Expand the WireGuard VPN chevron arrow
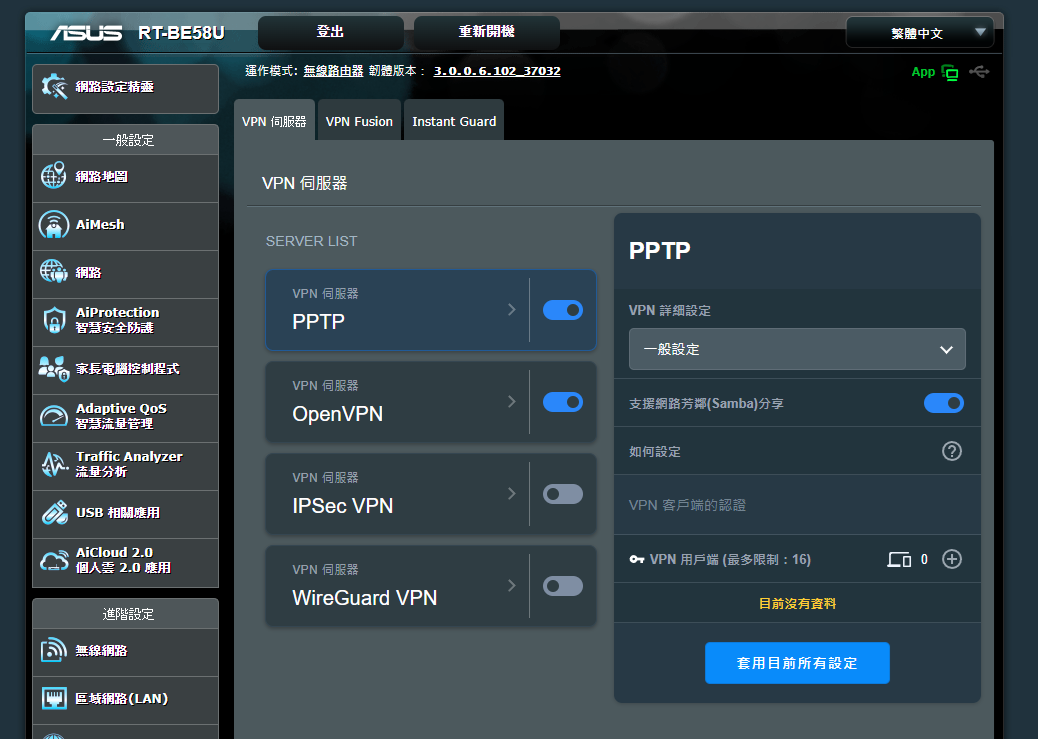Image resolution: width=1038 pixels, height=739 pixels. click(512, 585)
